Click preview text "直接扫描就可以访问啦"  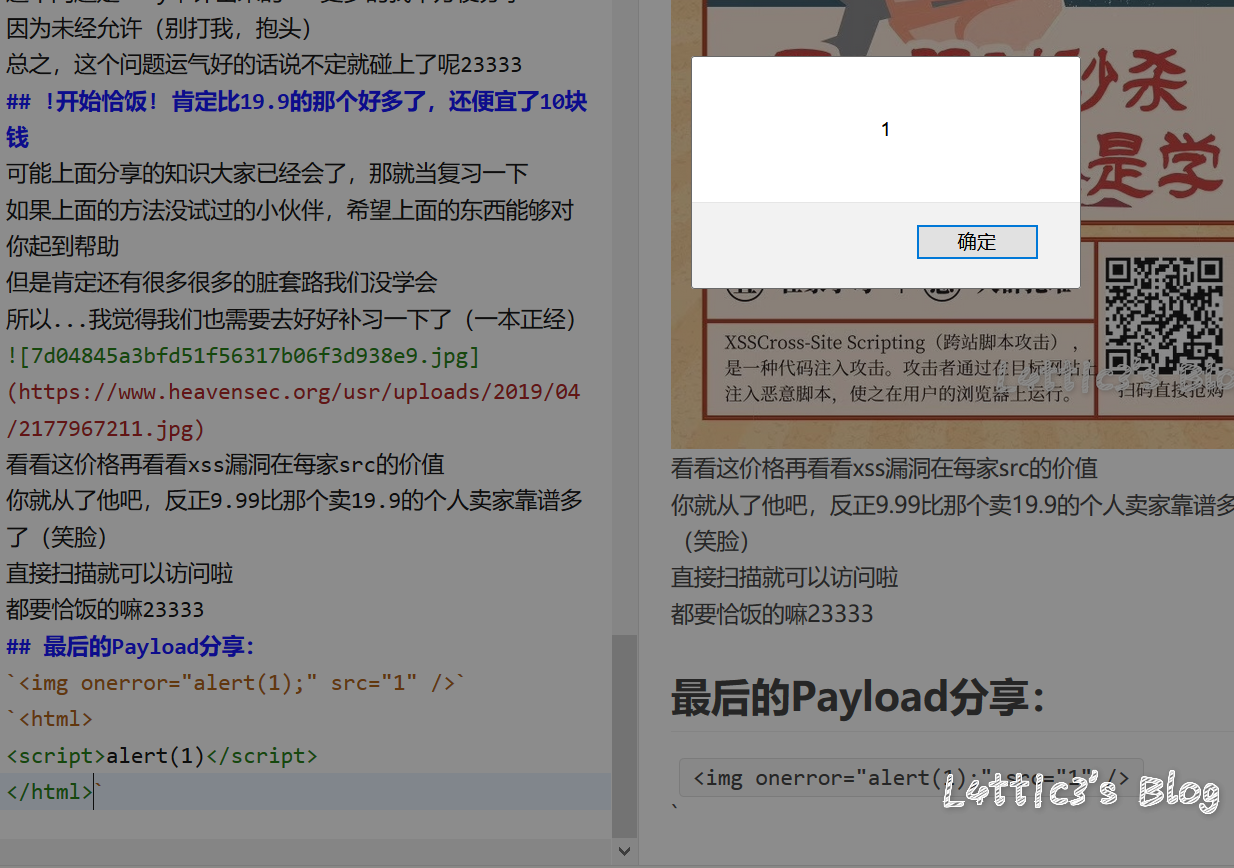[x=785, y=577]
